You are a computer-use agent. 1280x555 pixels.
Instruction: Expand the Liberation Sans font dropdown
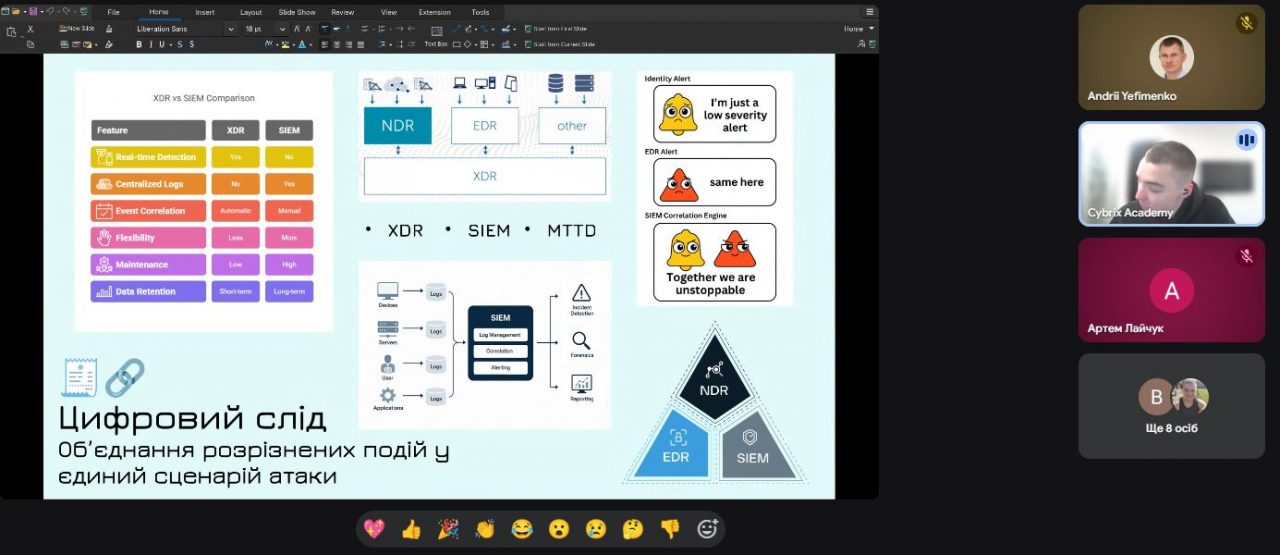click(231, 29)
